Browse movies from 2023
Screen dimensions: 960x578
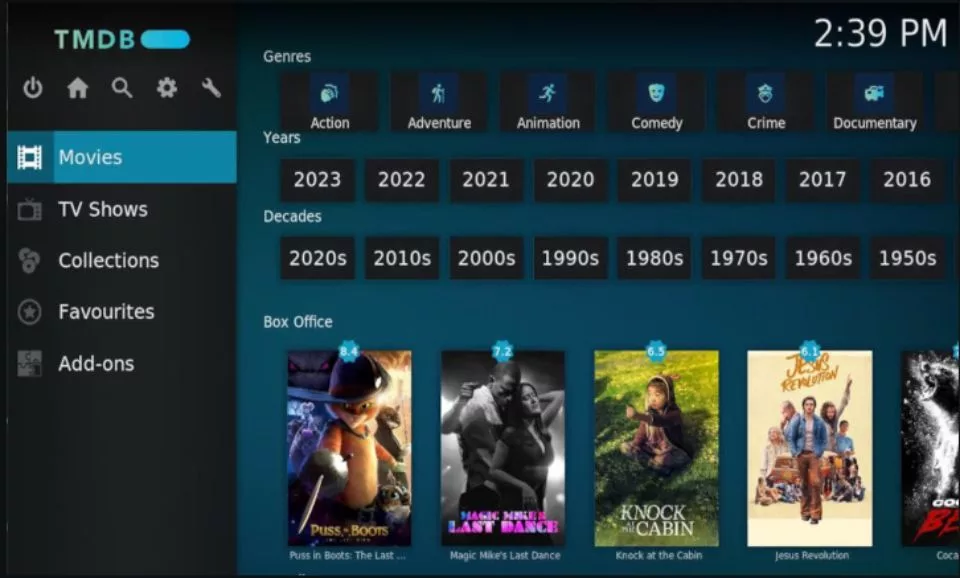click(317, 179)
